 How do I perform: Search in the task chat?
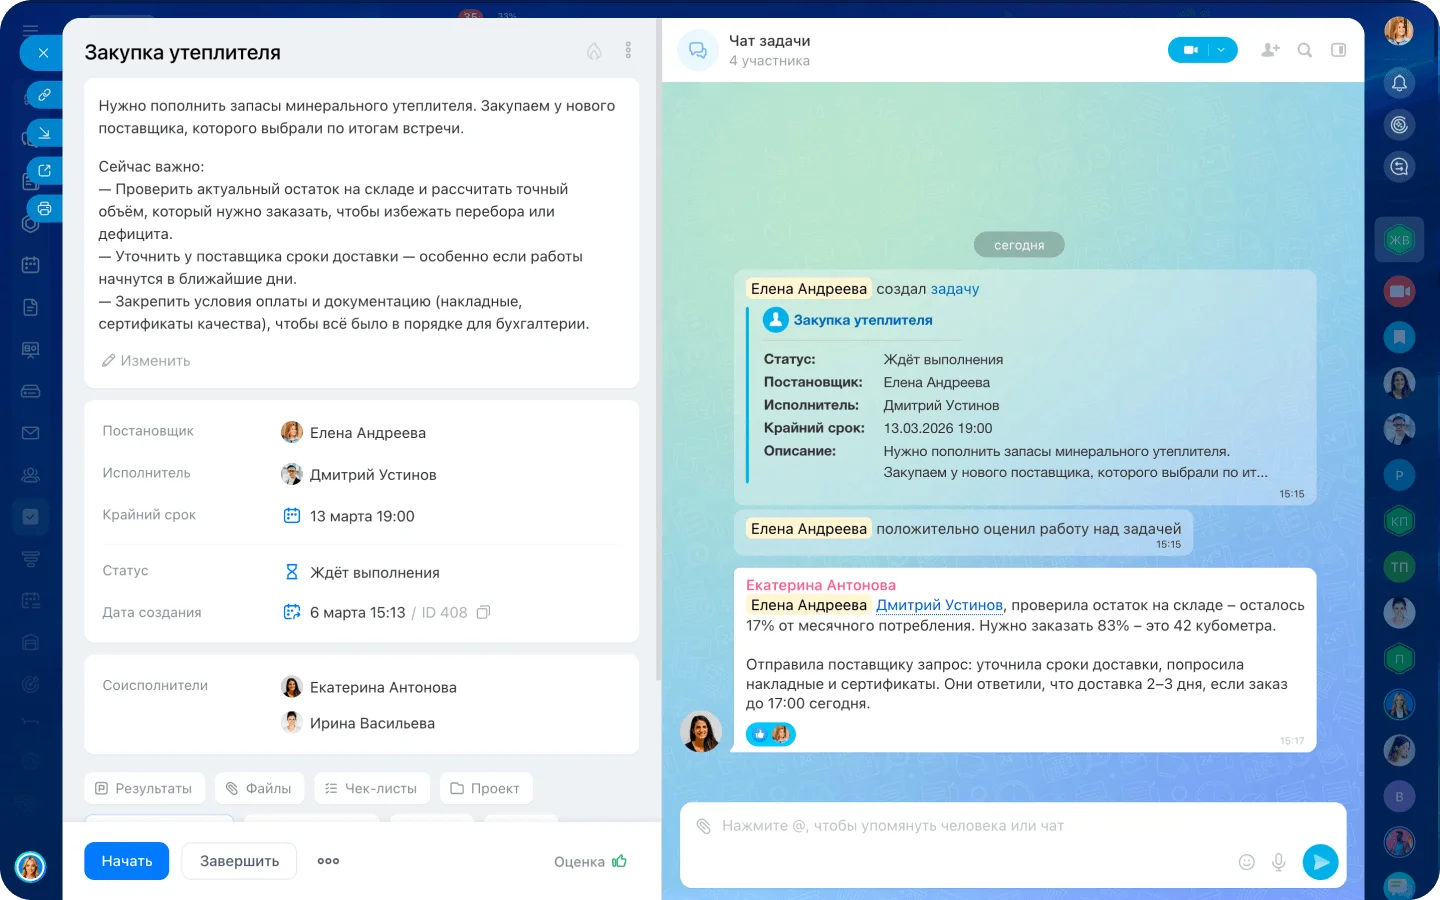pos(1305,50)
